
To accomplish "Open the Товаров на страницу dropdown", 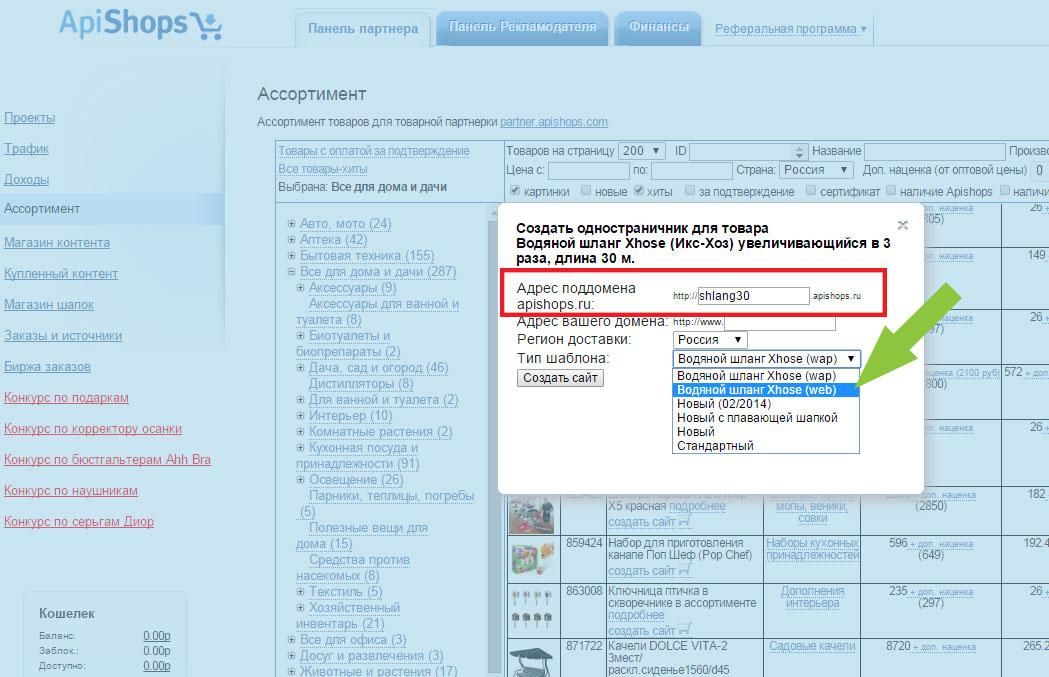I will coord(642,151).
